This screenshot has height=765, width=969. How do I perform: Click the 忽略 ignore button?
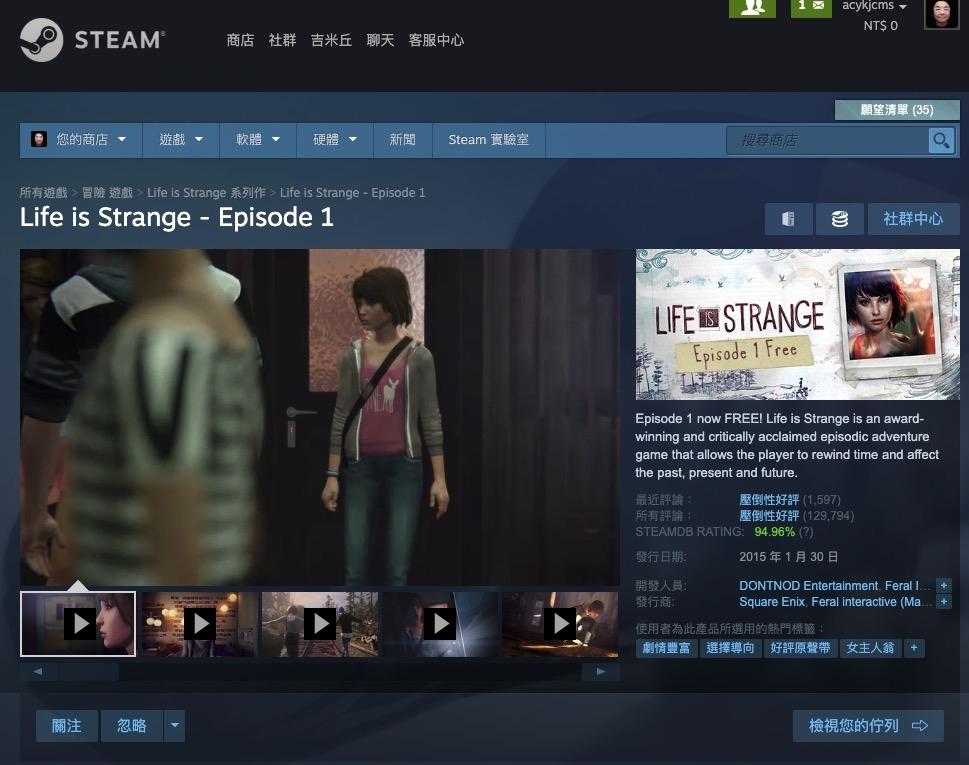click(132, 725)
